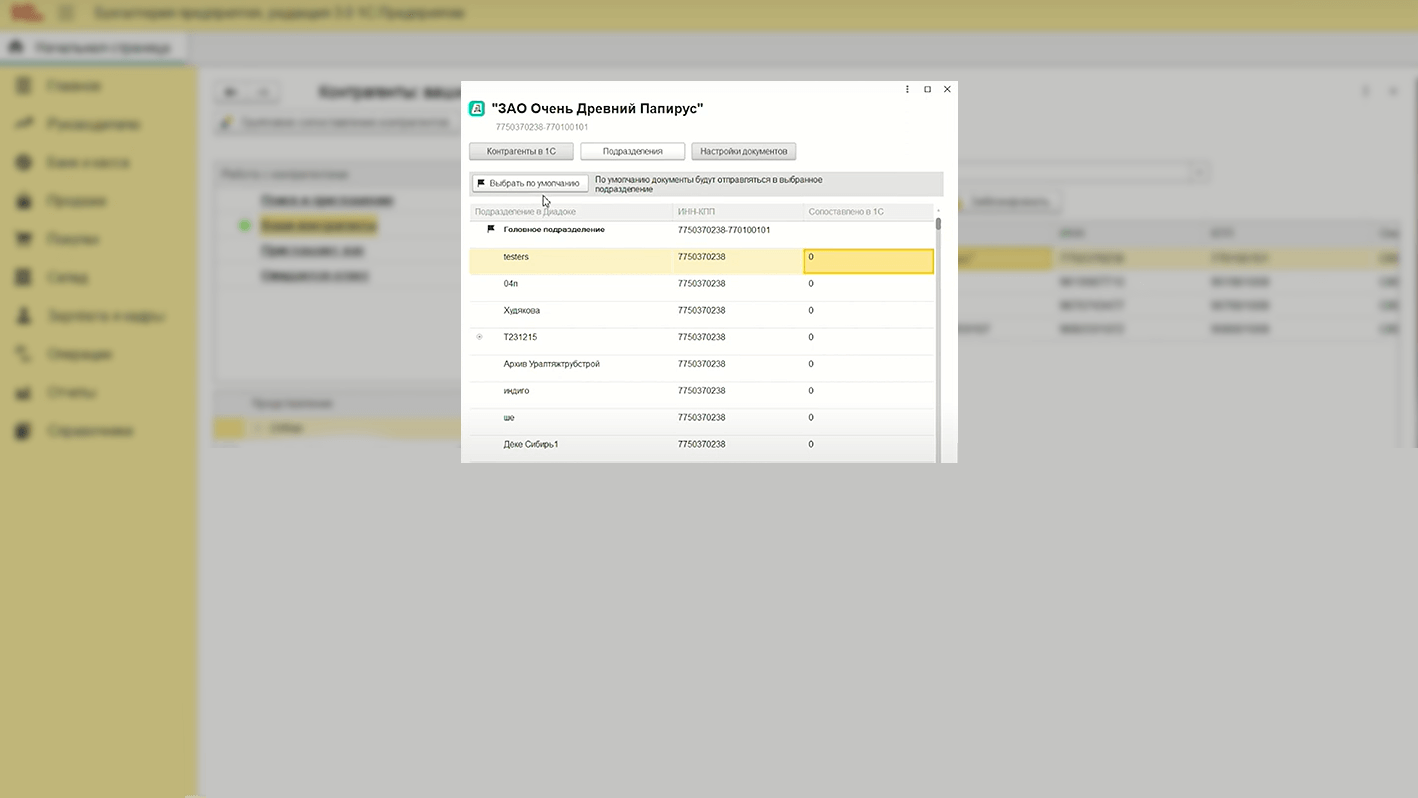The width and height of the screenshot is (1418, 798).
Task: Maximize the ЗАО Очень Древний Папирус dialog
Action: pos(927,89)
